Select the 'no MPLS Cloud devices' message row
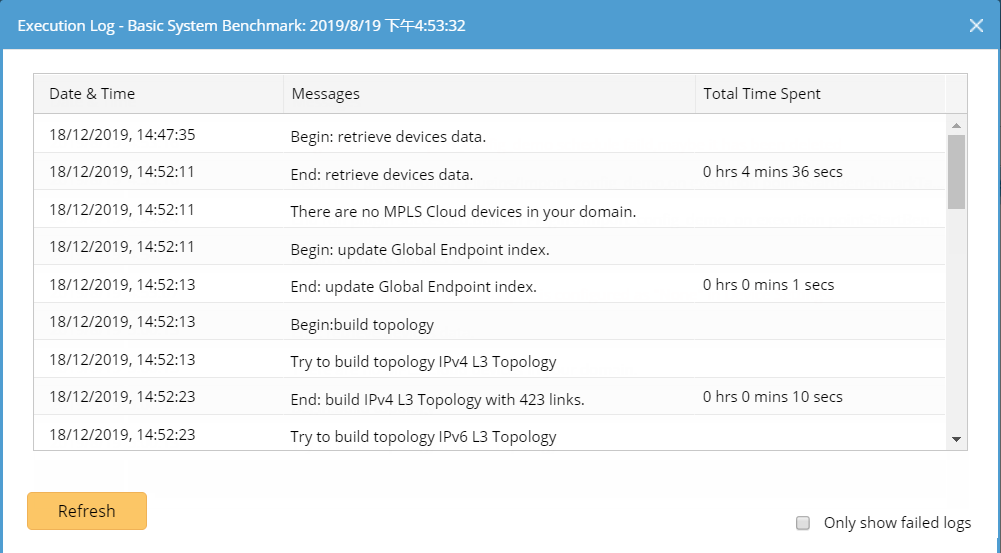 [x=463, y=211]
